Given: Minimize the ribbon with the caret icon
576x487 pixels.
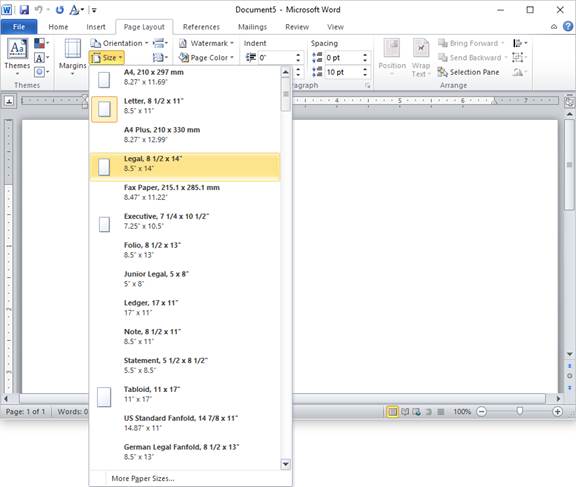Looking at the screenshot, I should click(554, 27).
